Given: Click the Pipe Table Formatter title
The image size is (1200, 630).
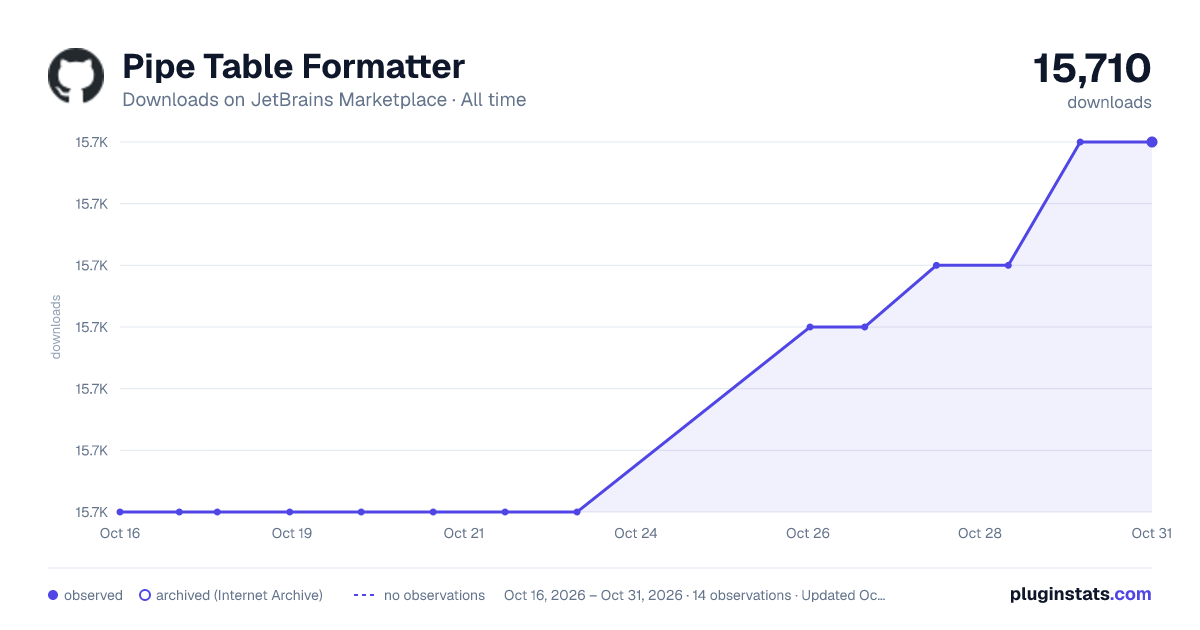Looking at the screenshot, I should pos(293,67).
